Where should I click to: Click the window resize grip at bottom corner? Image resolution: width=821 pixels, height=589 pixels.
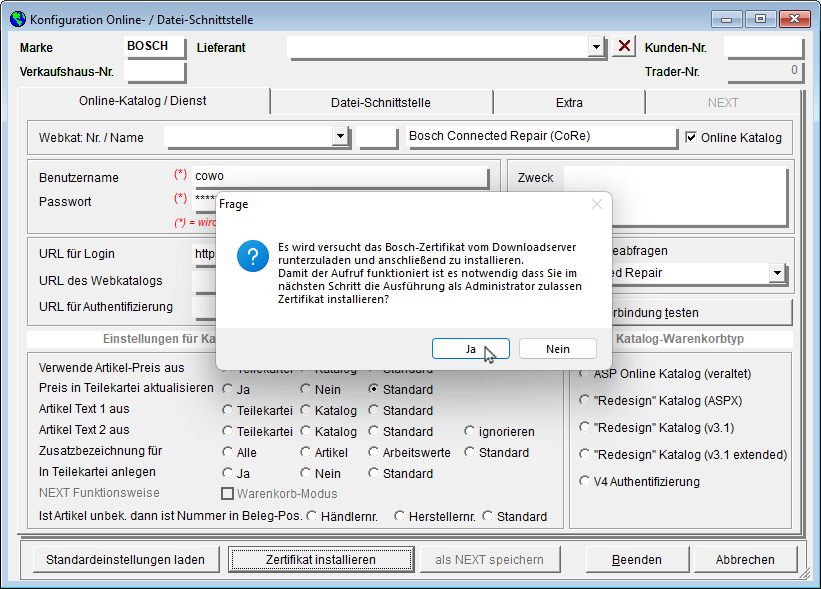pos(804,573)
